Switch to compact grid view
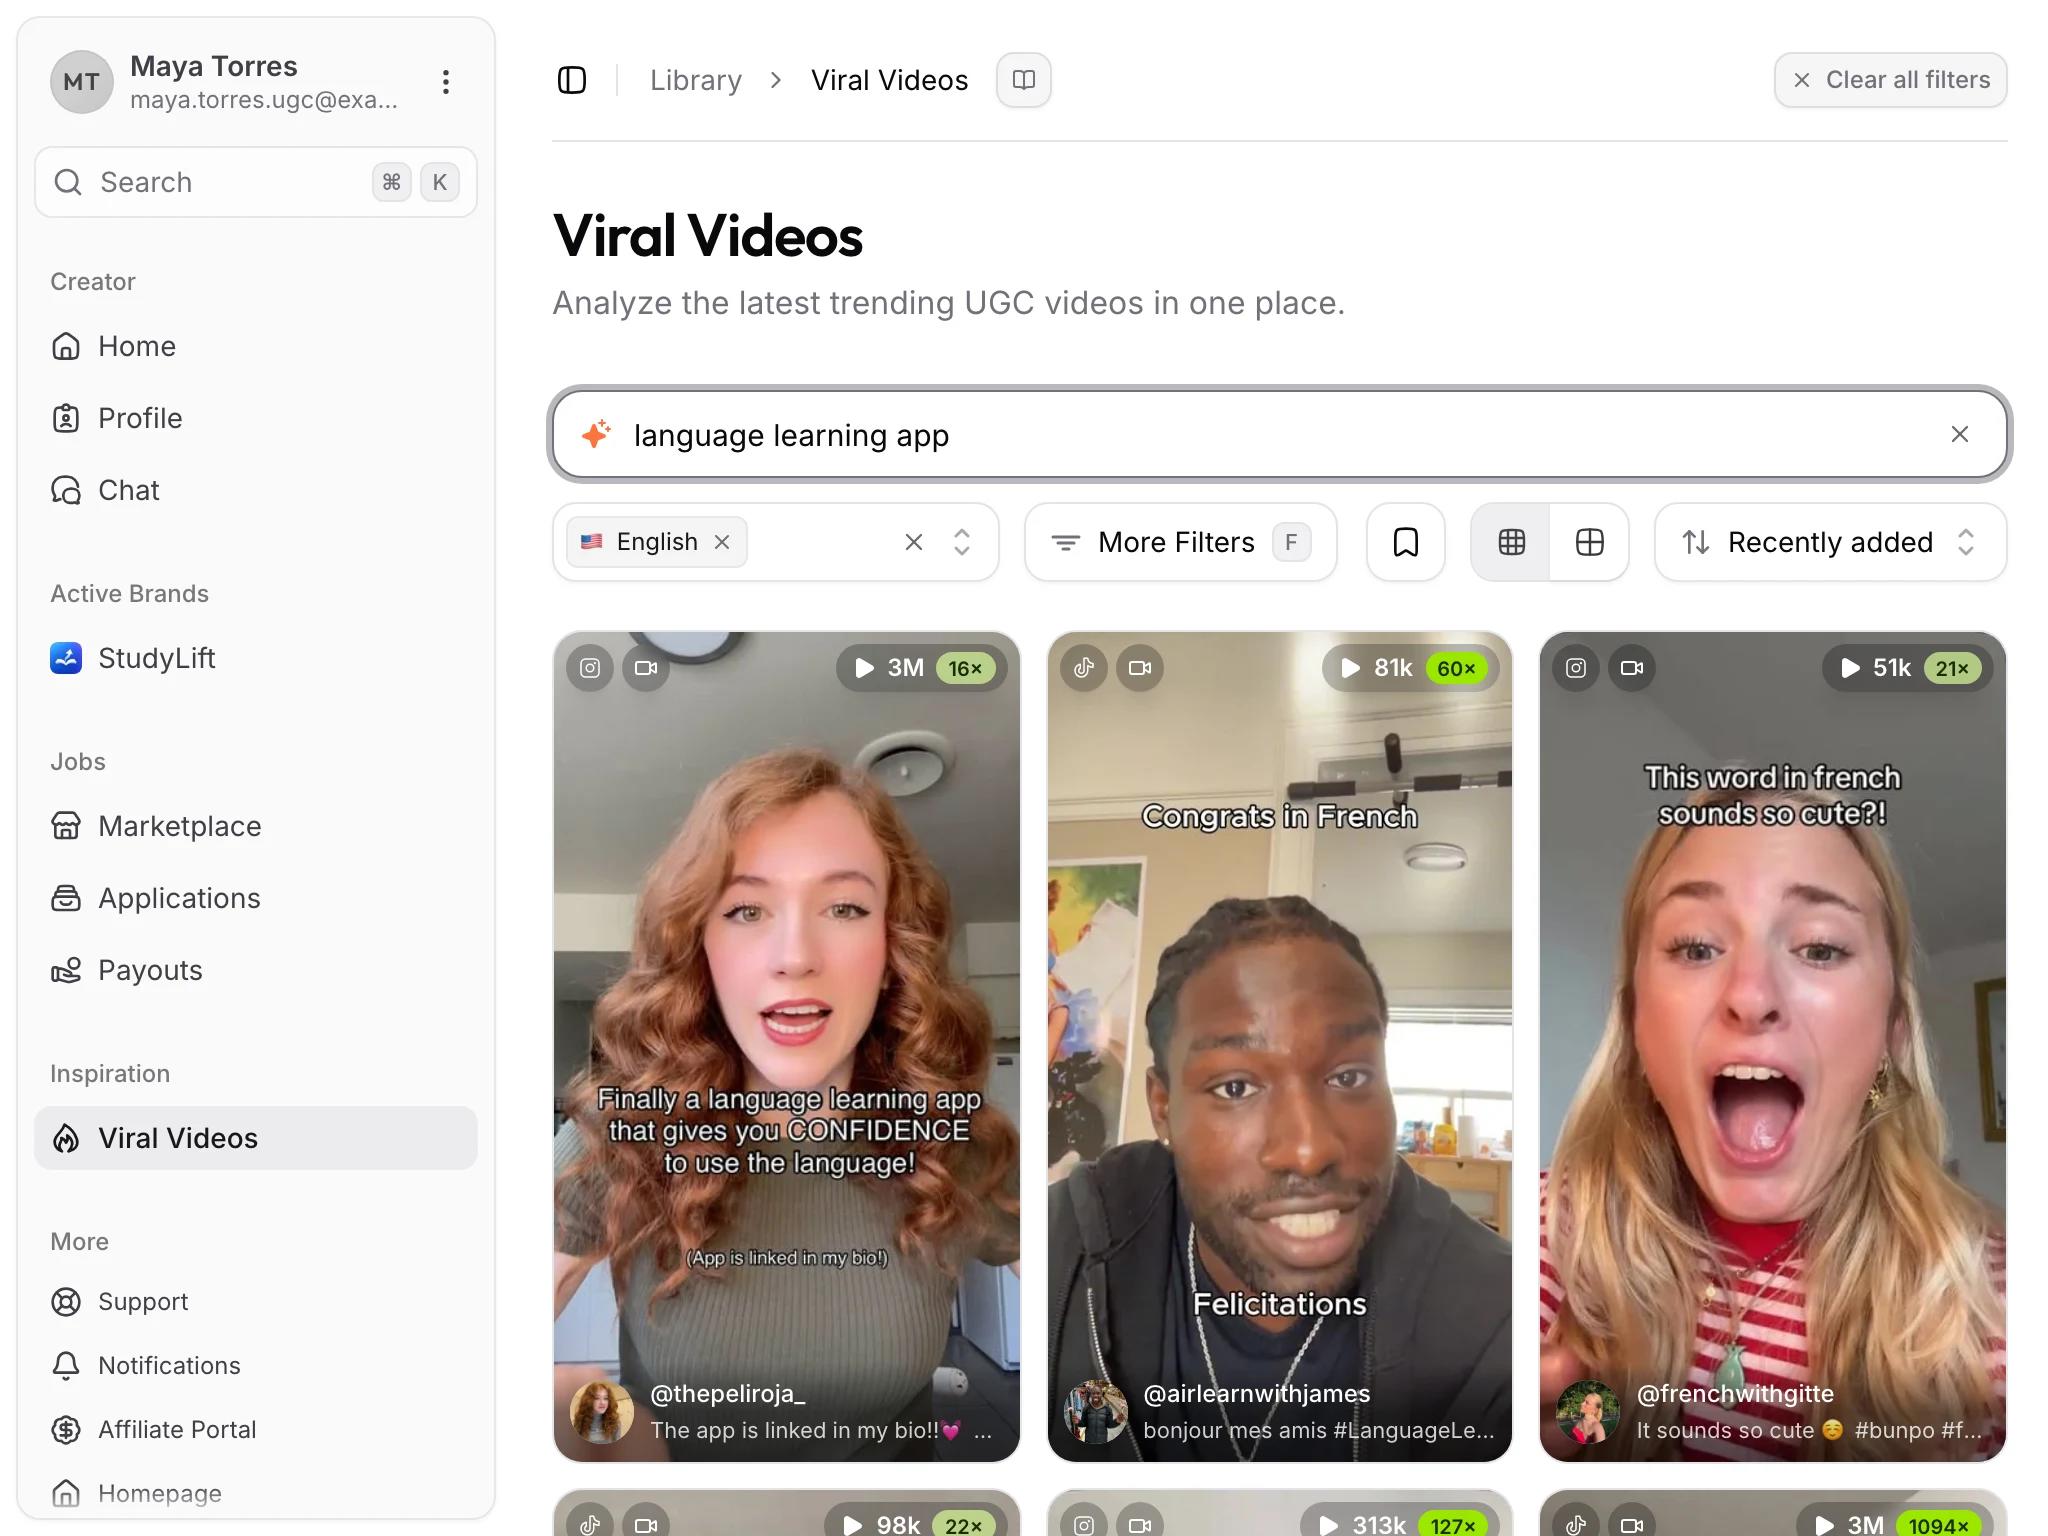2048x1536 pixels. (1511, 542)
